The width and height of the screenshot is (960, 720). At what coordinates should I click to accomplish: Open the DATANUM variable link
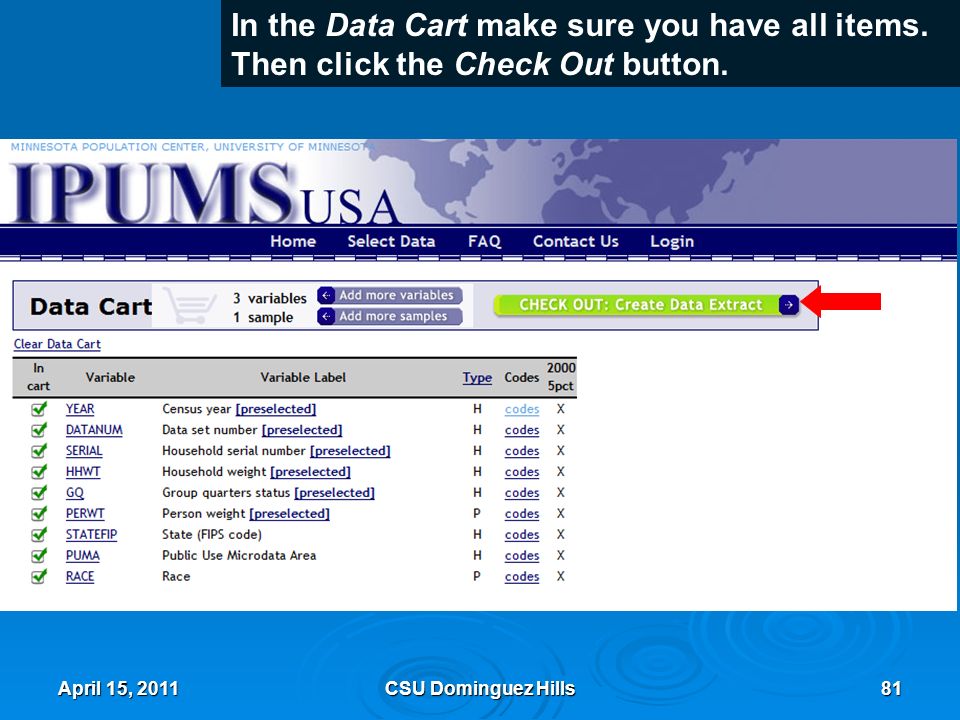[94, 430]
